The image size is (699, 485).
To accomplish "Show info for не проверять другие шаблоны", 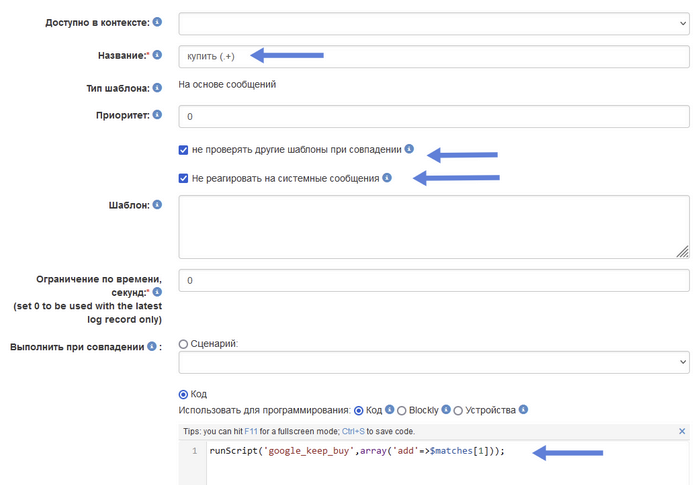I will pos(409,149).
